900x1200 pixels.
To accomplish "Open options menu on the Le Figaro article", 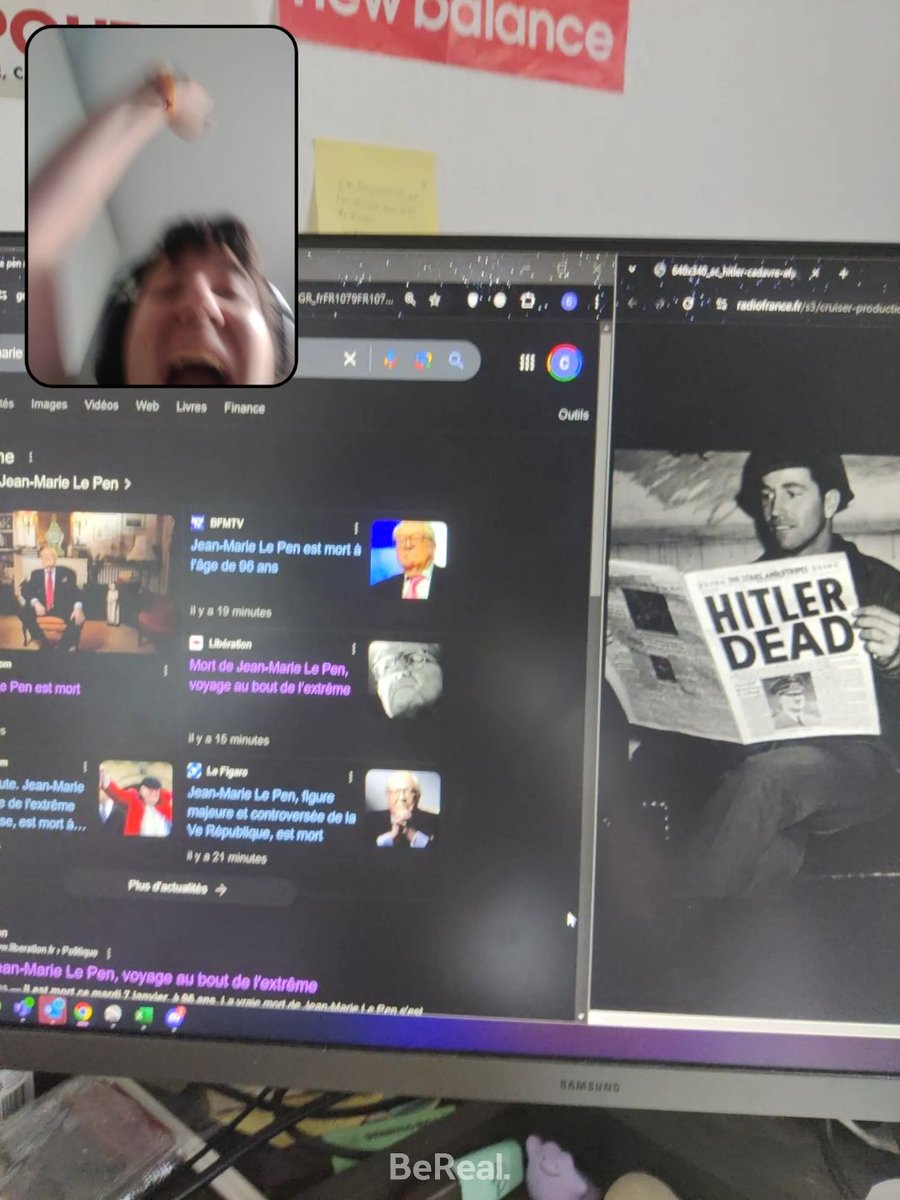I will (351, 777).
